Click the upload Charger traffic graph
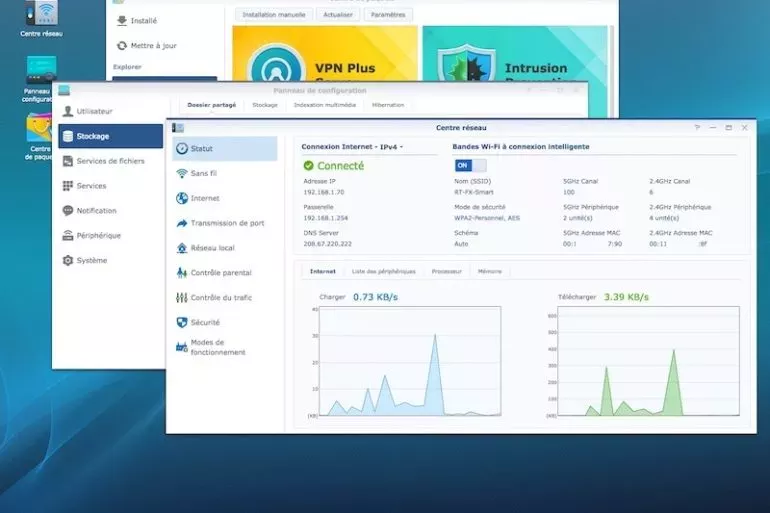770x513 pixels. (410, 361)
